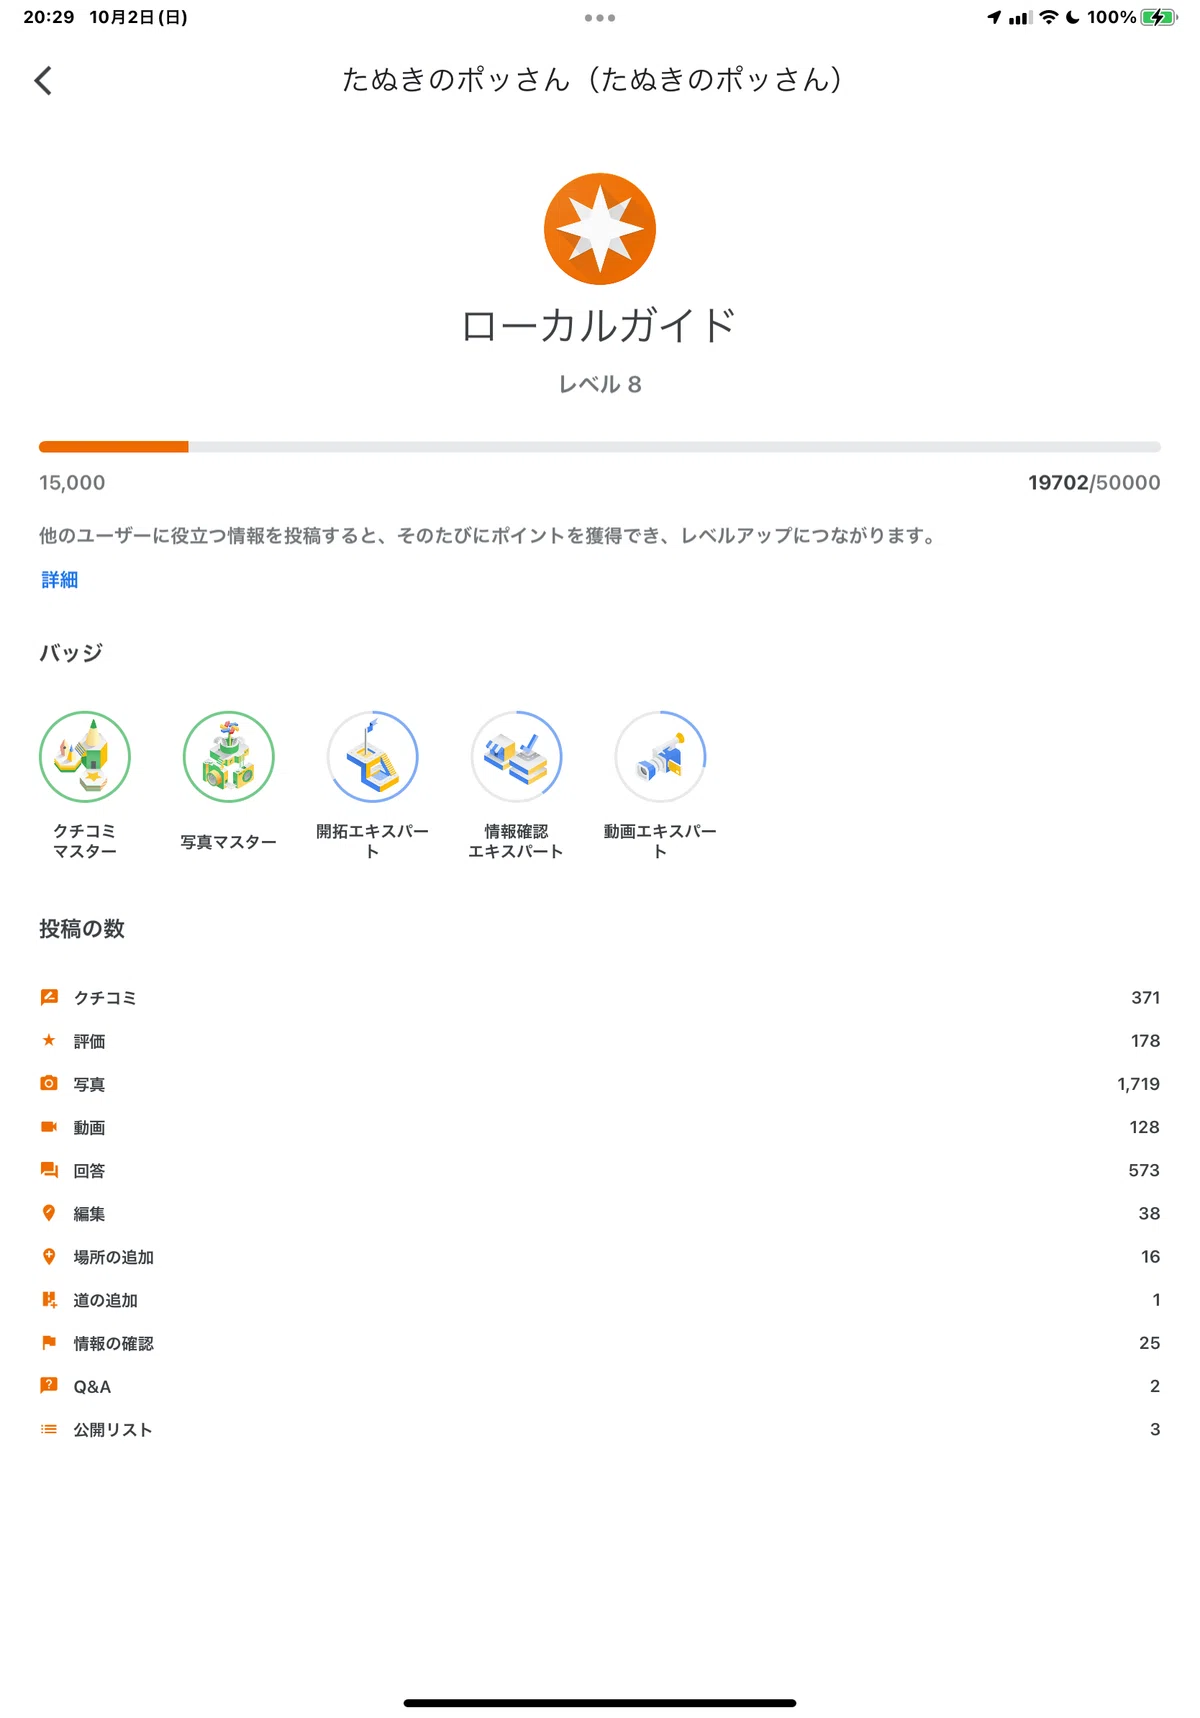This screenshot has height=1718, width=1200.
Task: Click the camera icon beside 写真
Action: 49,1083
